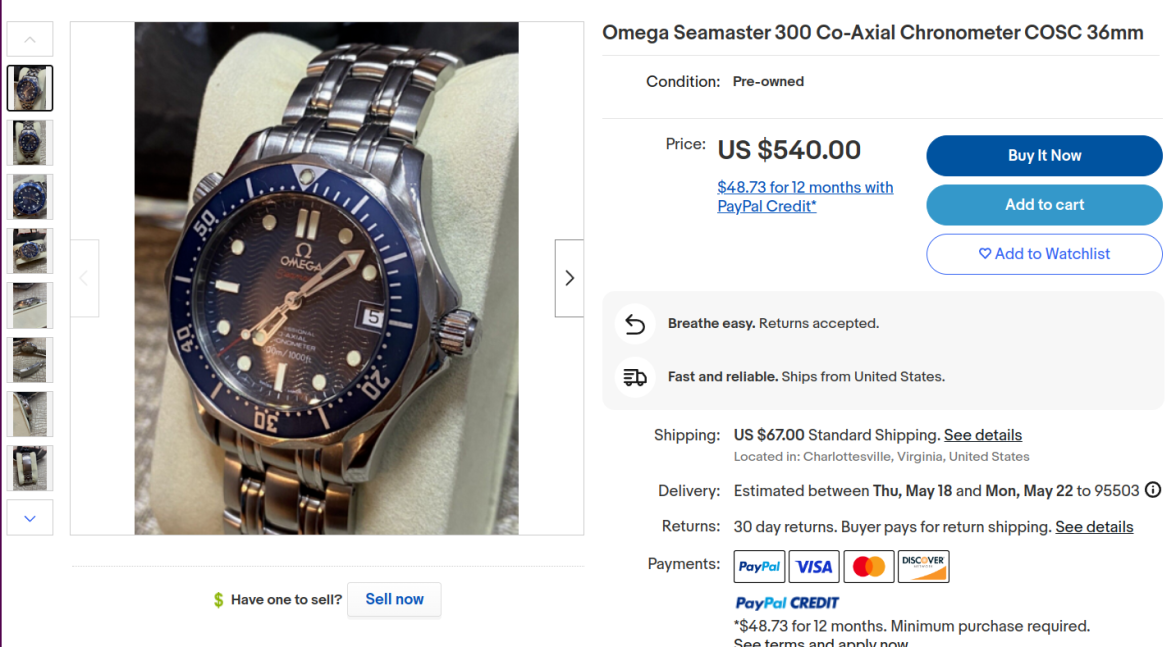Image resolution: width=1176 pixels, height=647 pixels.
Task: Click the Discover card payment icon
Action: 923,567
